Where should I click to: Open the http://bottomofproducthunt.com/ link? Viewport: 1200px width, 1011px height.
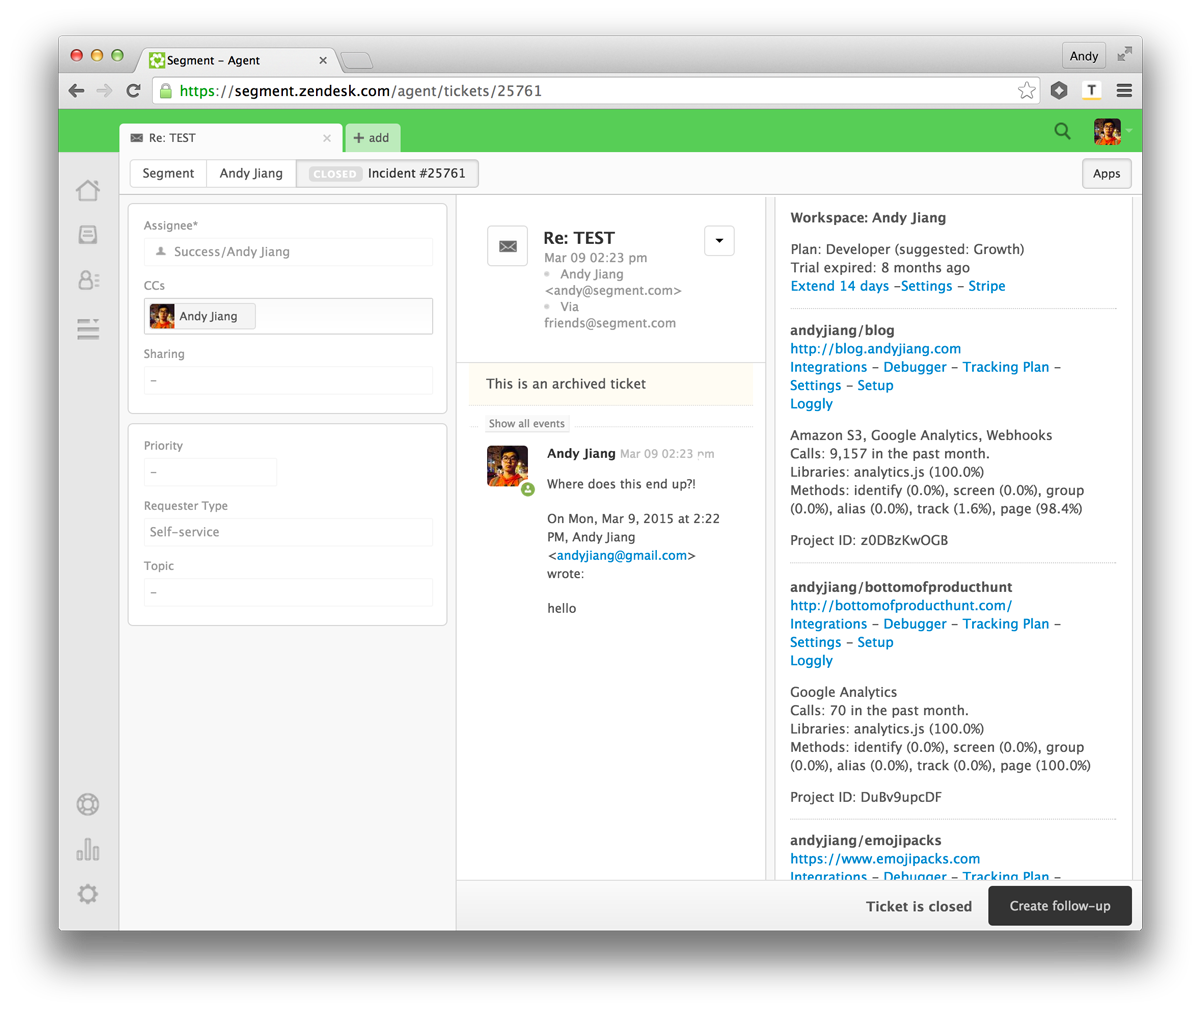tap(901, 606)
